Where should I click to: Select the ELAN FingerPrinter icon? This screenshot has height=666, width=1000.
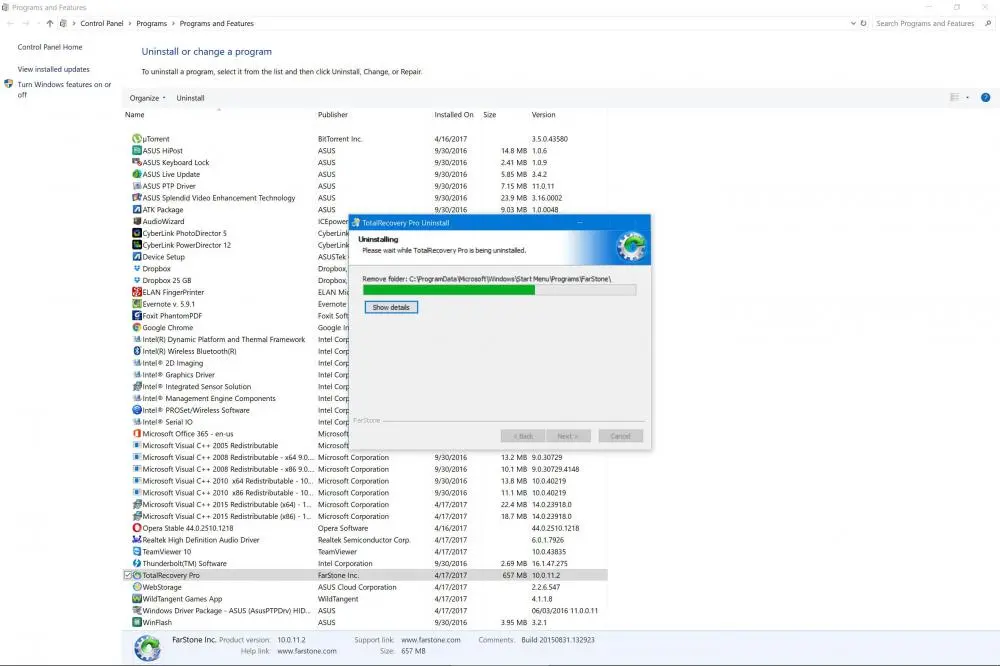pyautogui.click(x=136, y=292)
